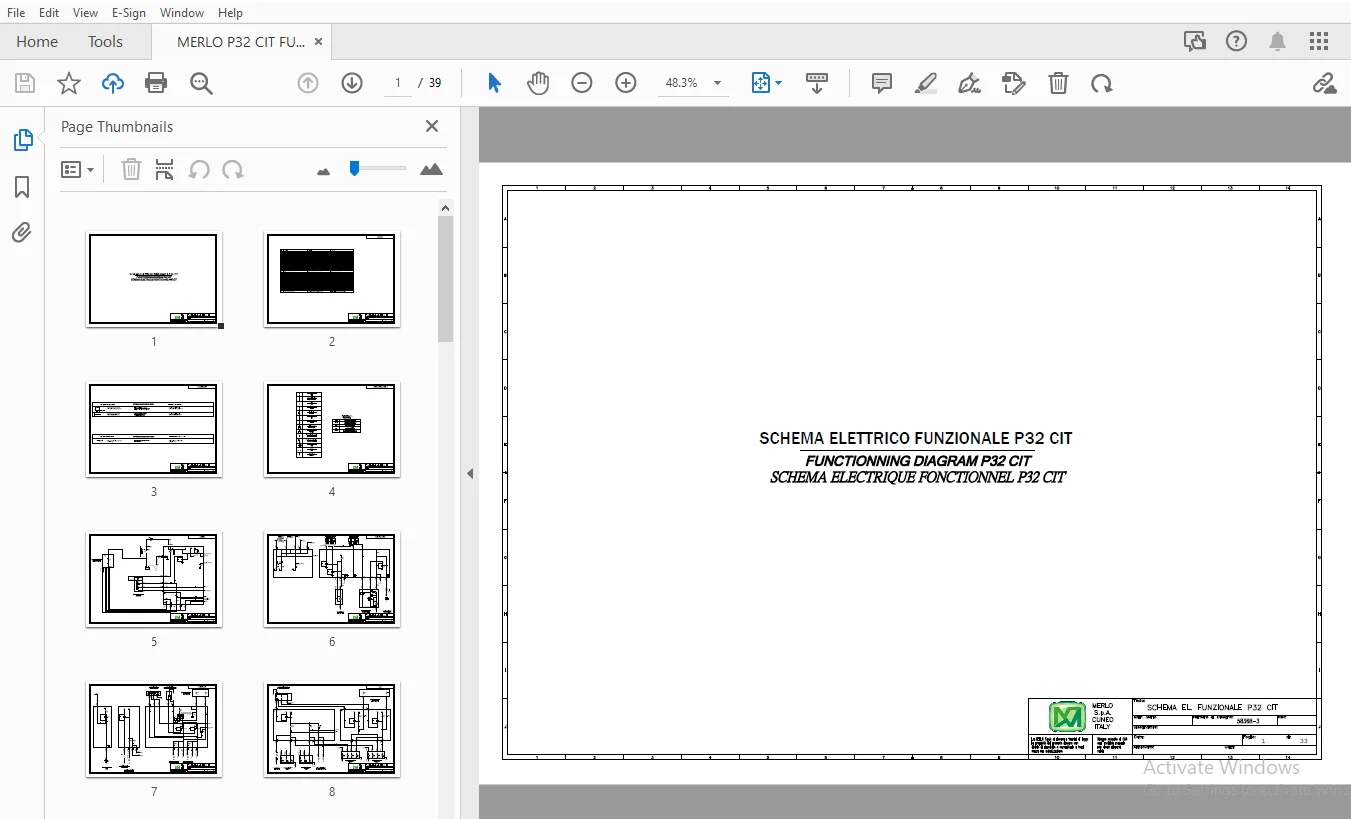Adjust the thumbnail size slider handle
1351x819 pixels.
(354, 168)
